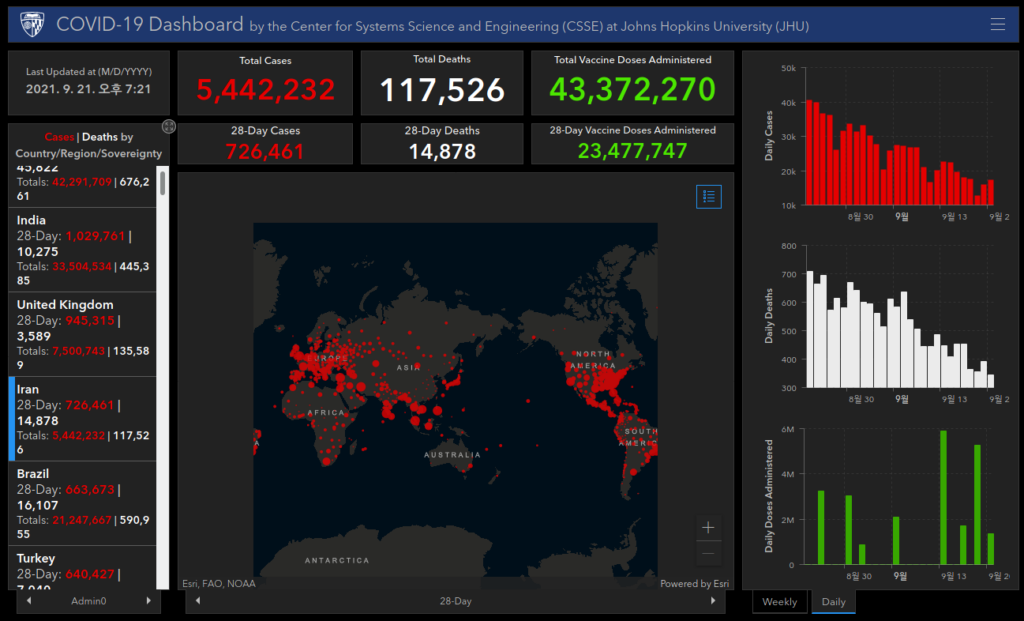The height and width of the screenshot is (621, 1024).
Task: Click the Johns Hopkins shield logo
Action: (32, 24)
